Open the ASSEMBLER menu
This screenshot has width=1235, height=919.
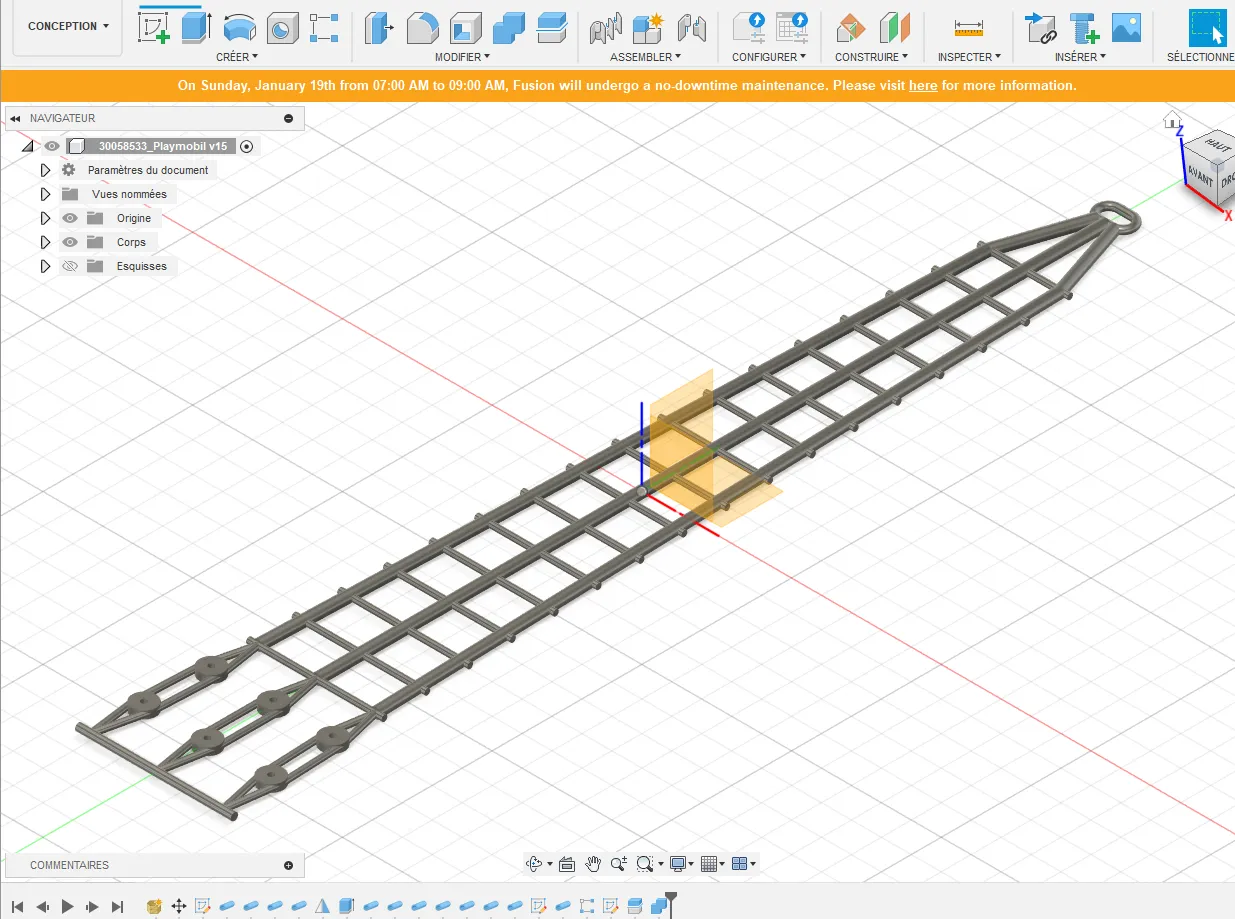click(x=645, y=57)
